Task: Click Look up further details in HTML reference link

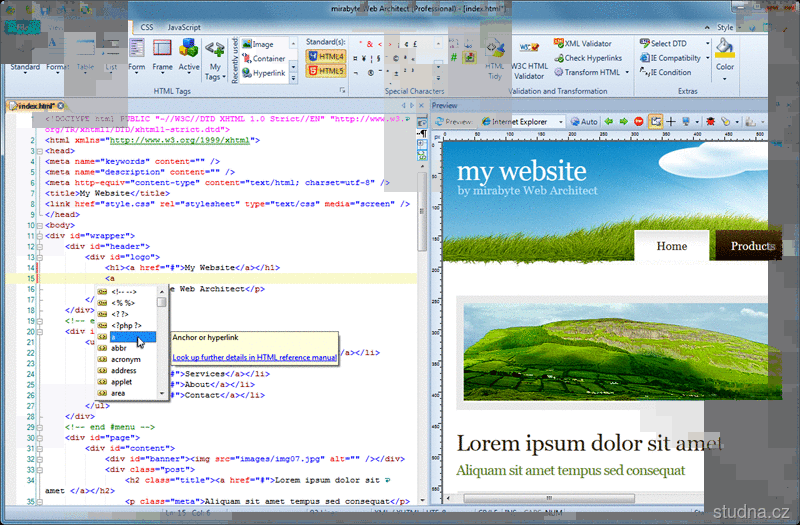Action: pos(254,356)
